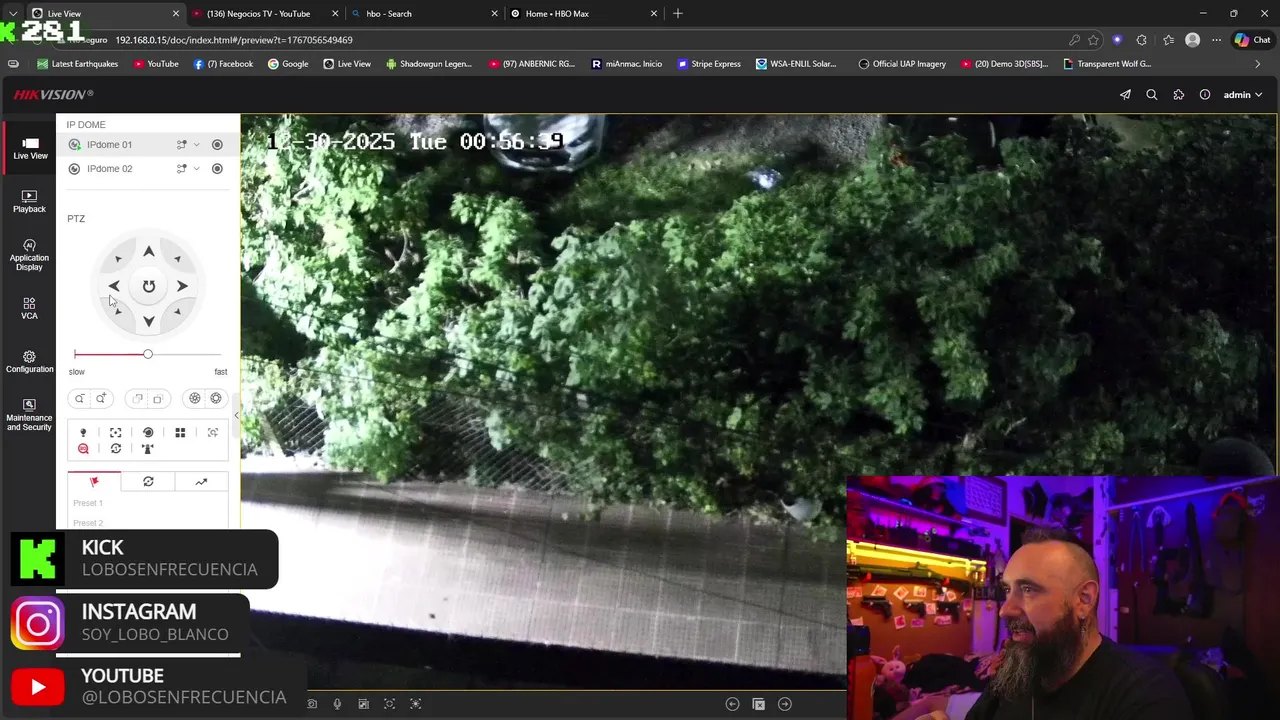Start PTZ auto scan with the center button
The image size is (1280, 720).
coord(148,286)
